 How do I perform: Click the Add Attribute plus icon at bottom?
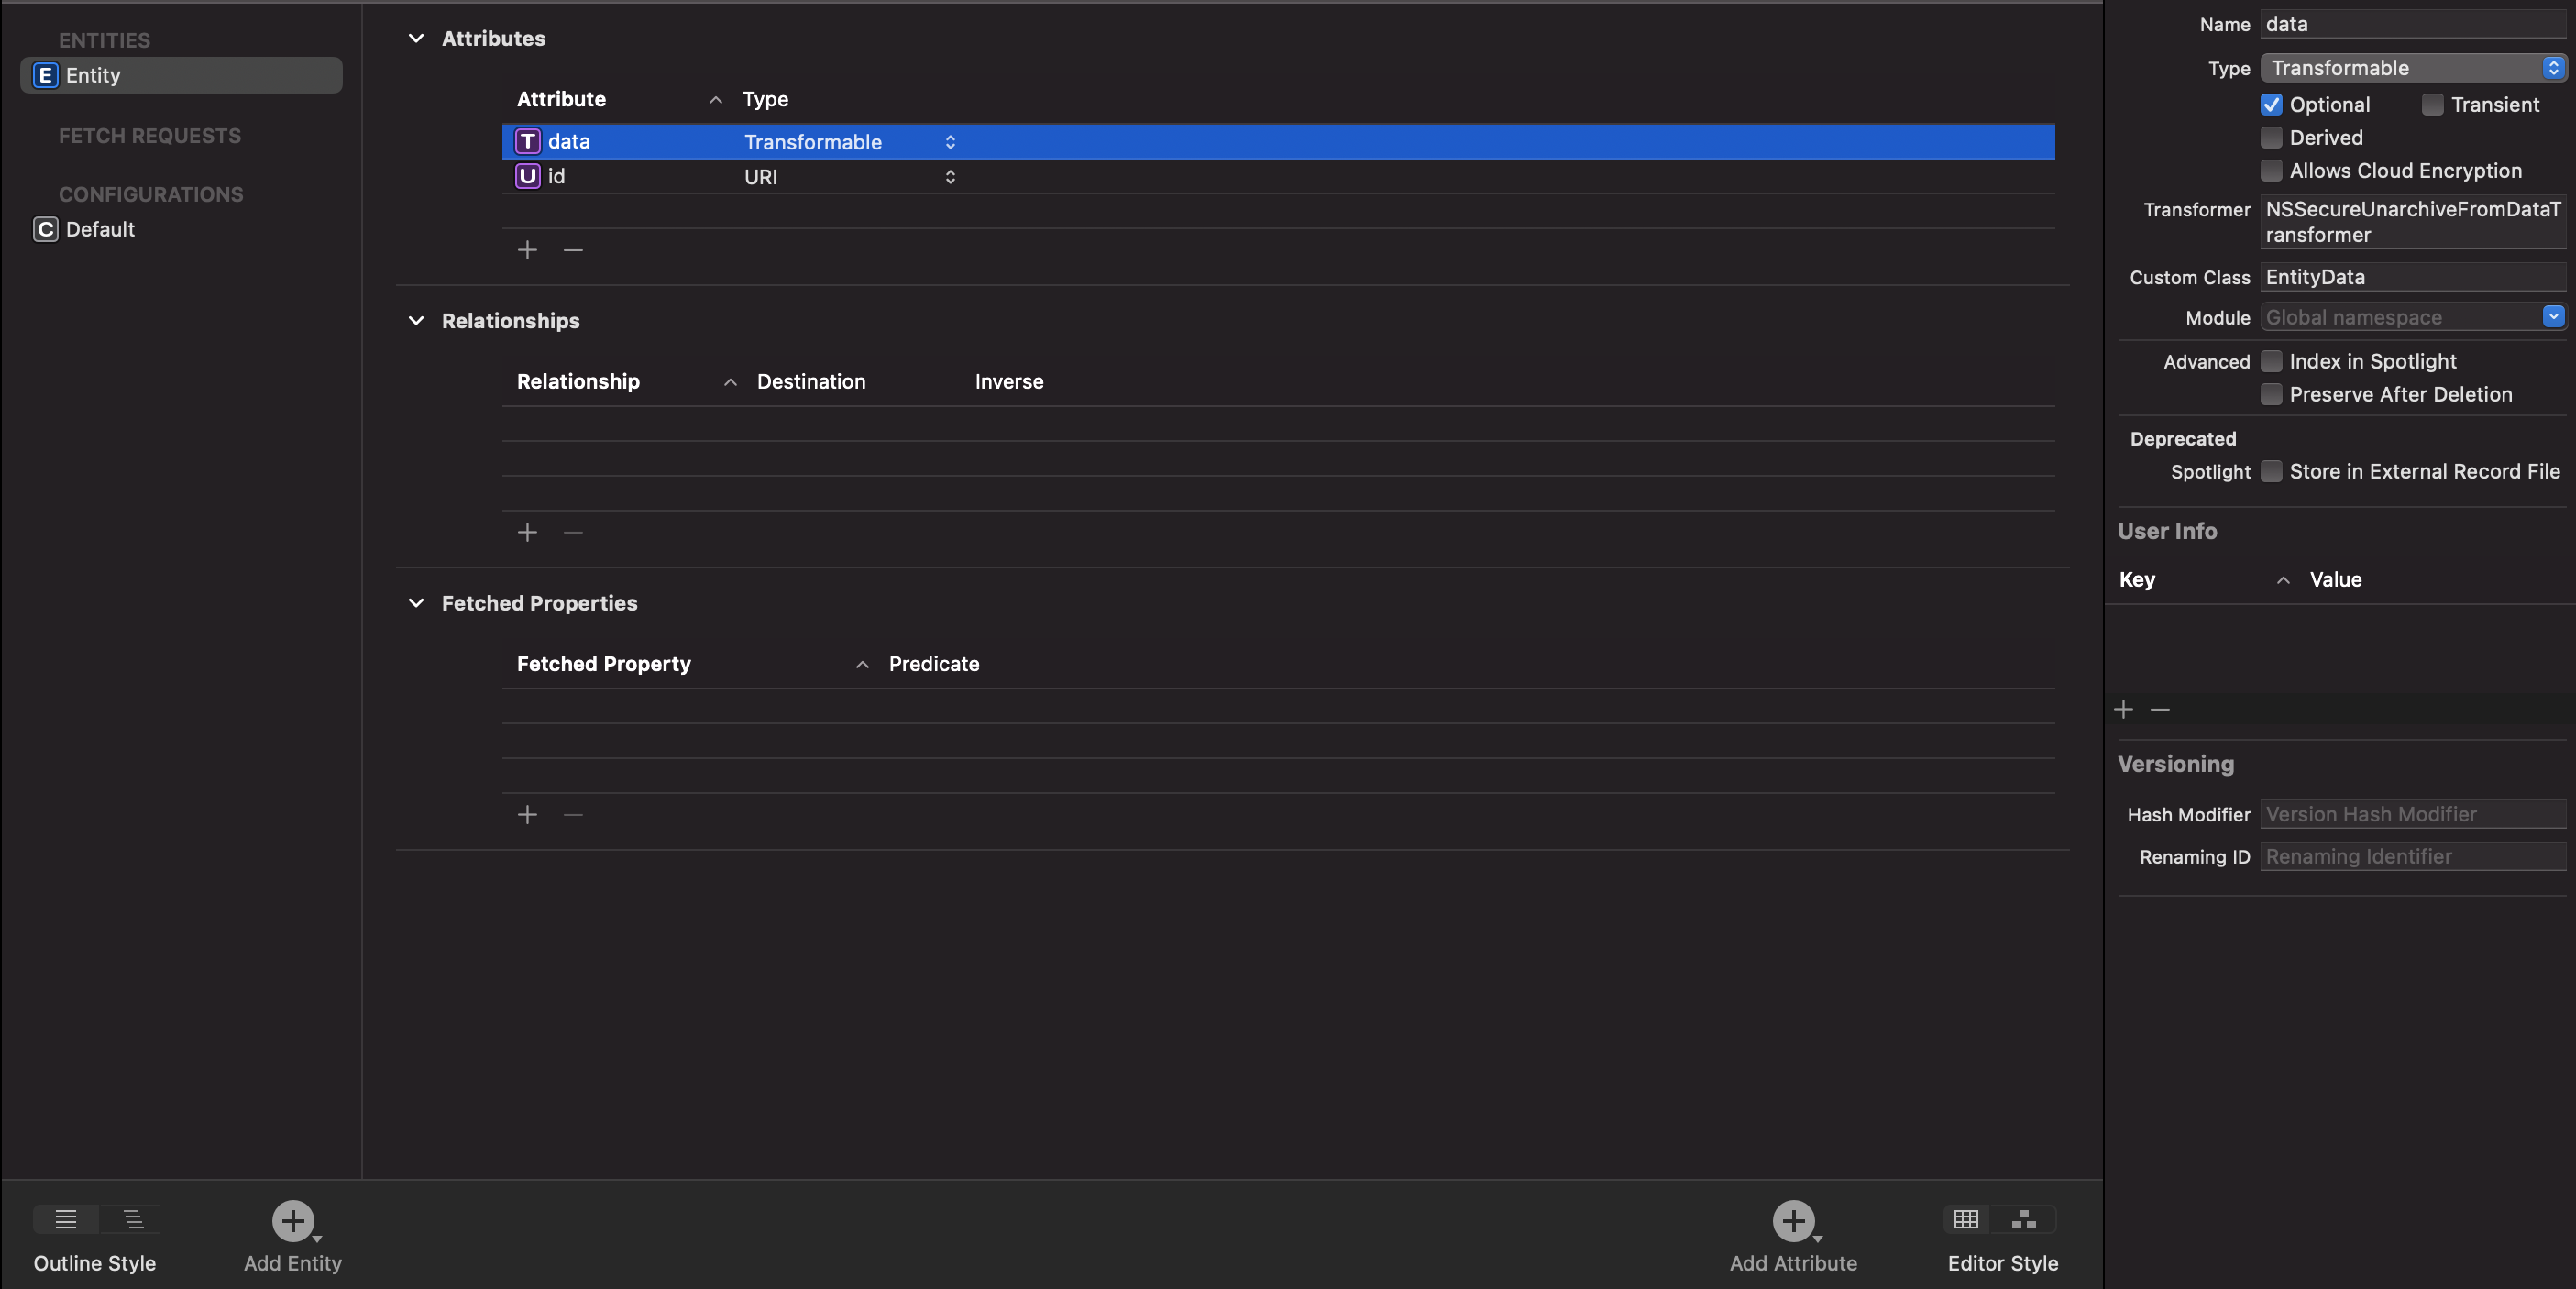click(1793, 1220)
